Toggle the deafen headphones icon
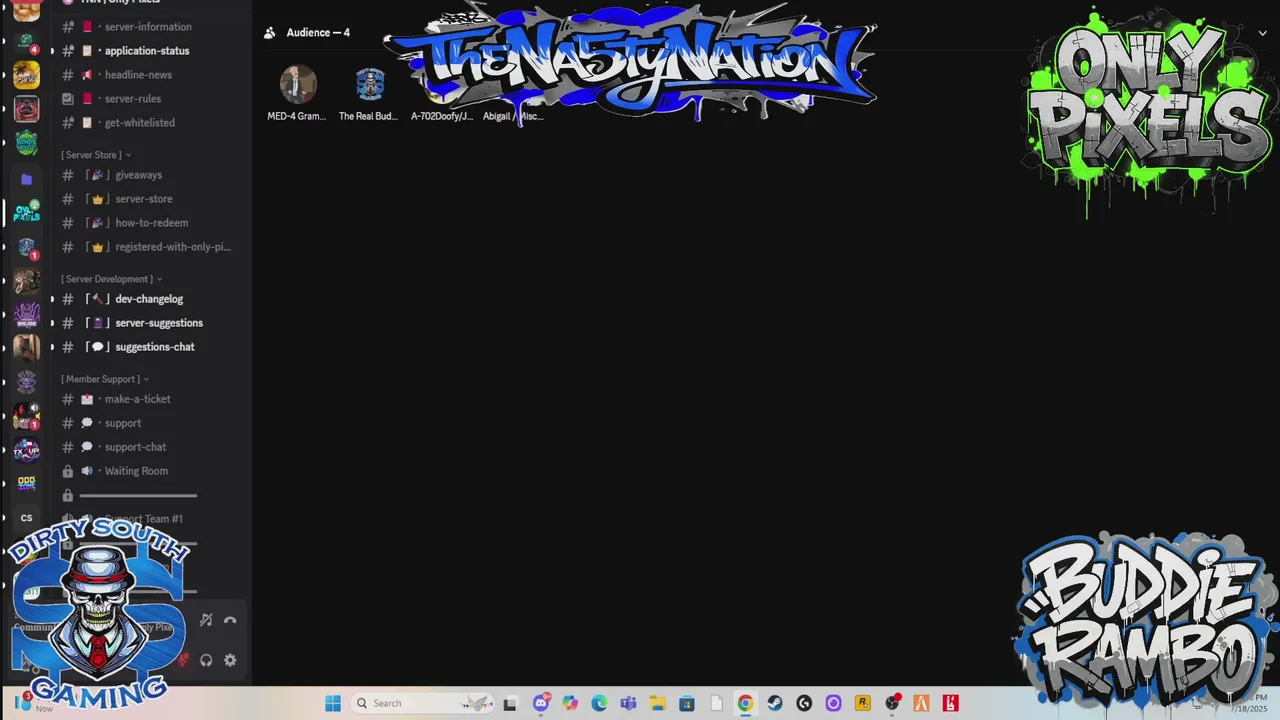This screenshot has height=720, width=1280. point(206,660)
